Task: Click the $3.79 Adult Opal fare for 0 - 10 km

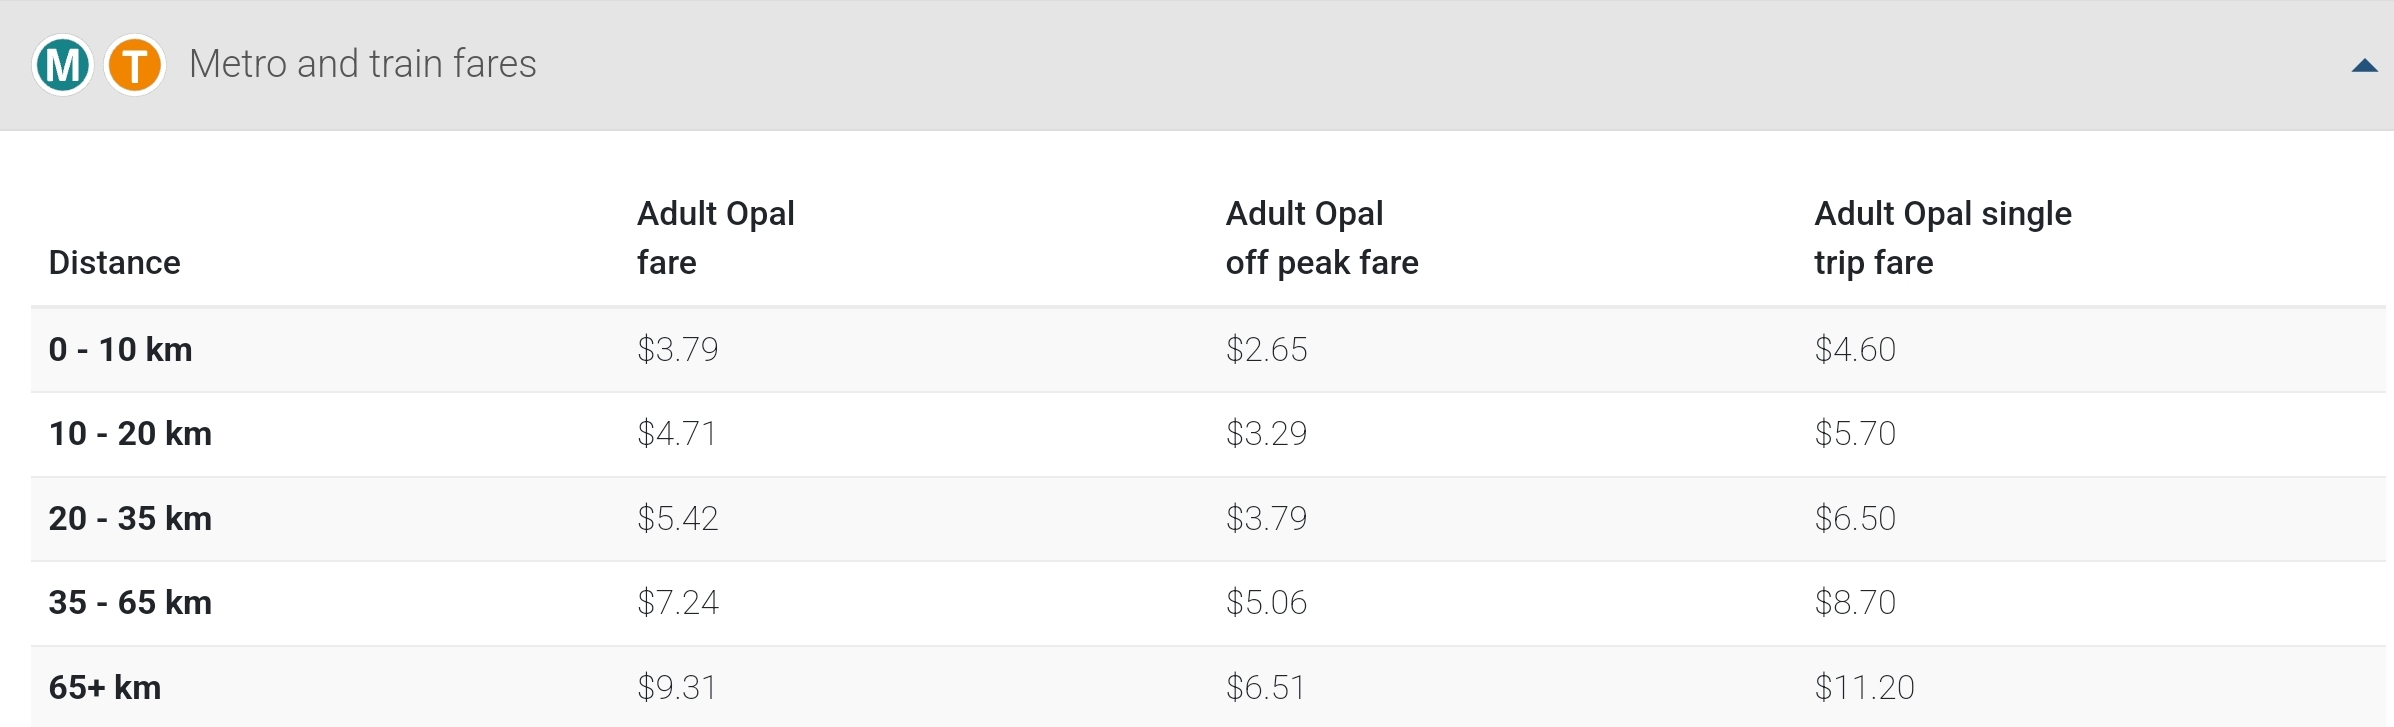Action: (678, 349)
